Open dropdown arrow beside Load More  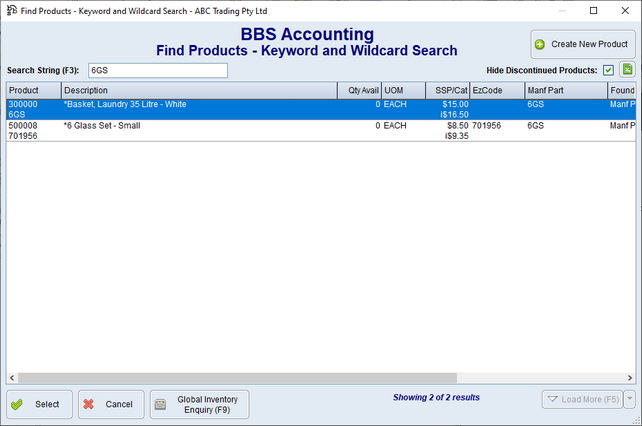629,400
